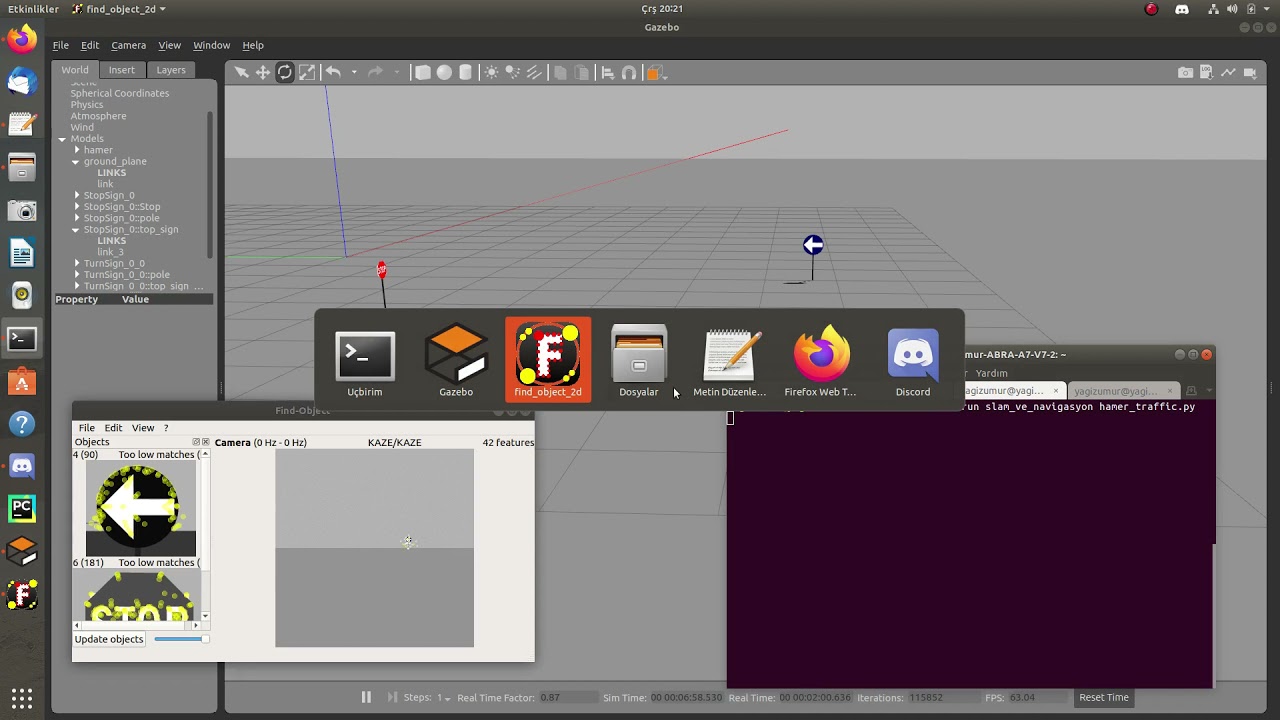Viewport: 1280px width, 720px height.
Task: Pause the simulation
Action: [x=366, y=697]
